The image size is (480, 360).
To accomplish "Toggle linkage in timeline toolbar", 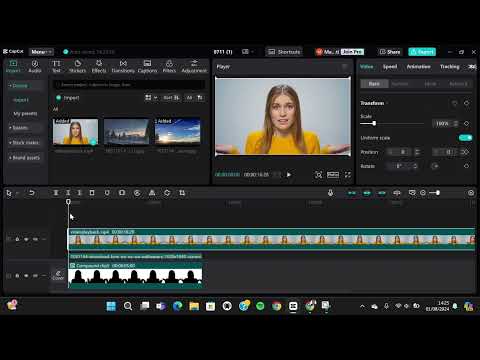I will point(382,193).
